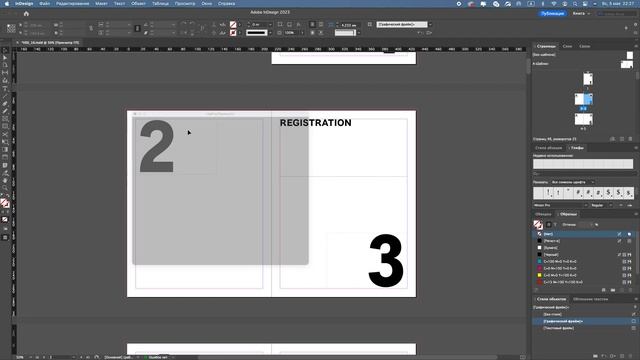Screen dimensions: 640x360
Task: Click the toolbox fill and stroke indicator
Action: [x=5, y=203]
